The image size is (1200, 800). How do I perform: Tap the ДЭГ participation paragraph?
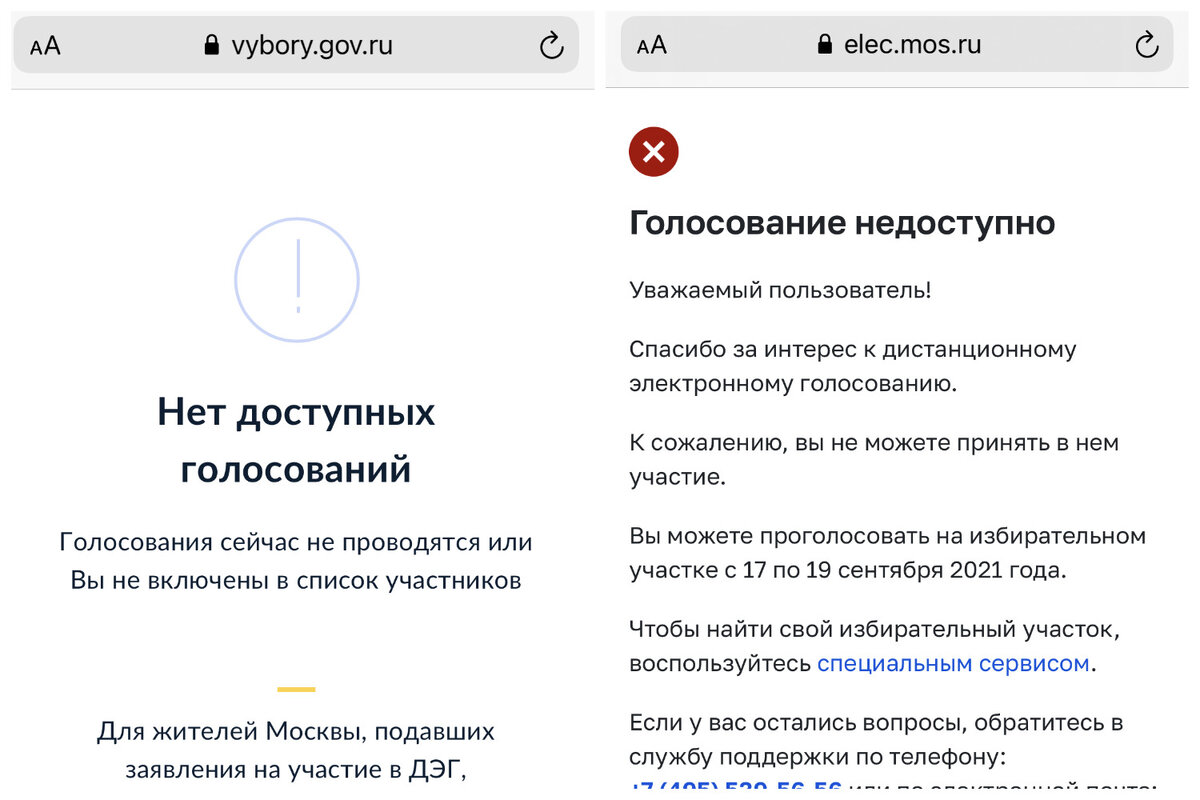296,748
